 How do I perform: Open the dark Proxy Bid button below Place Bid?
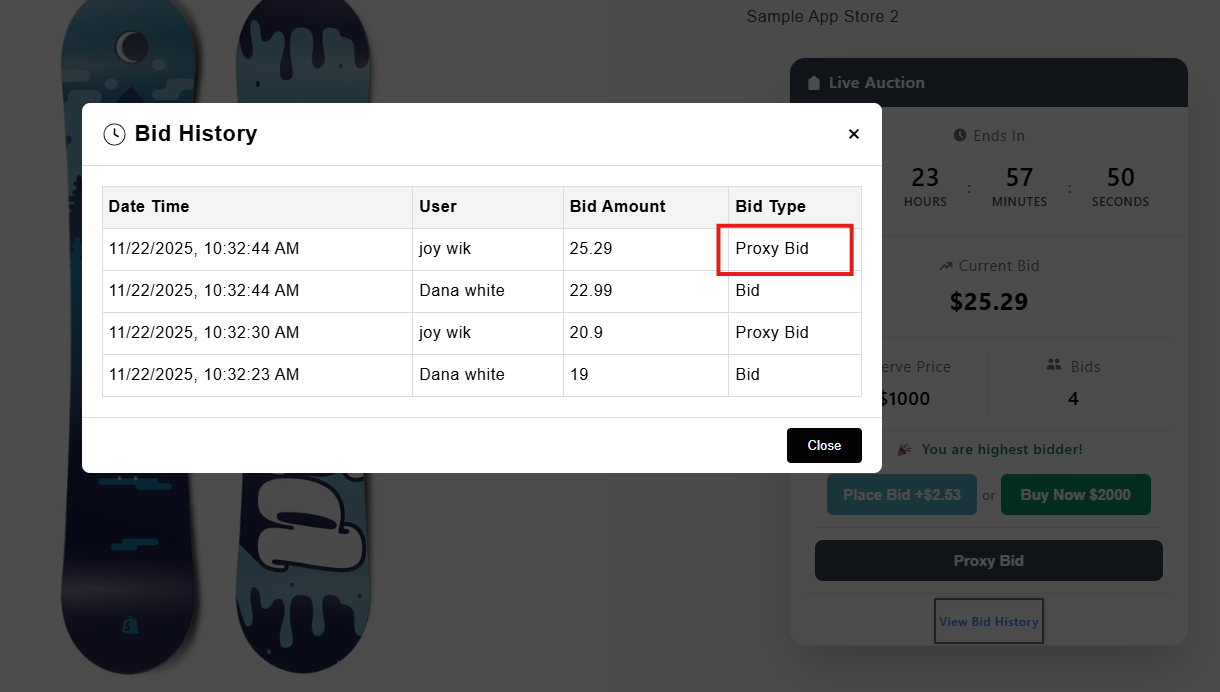pos(988,561)
